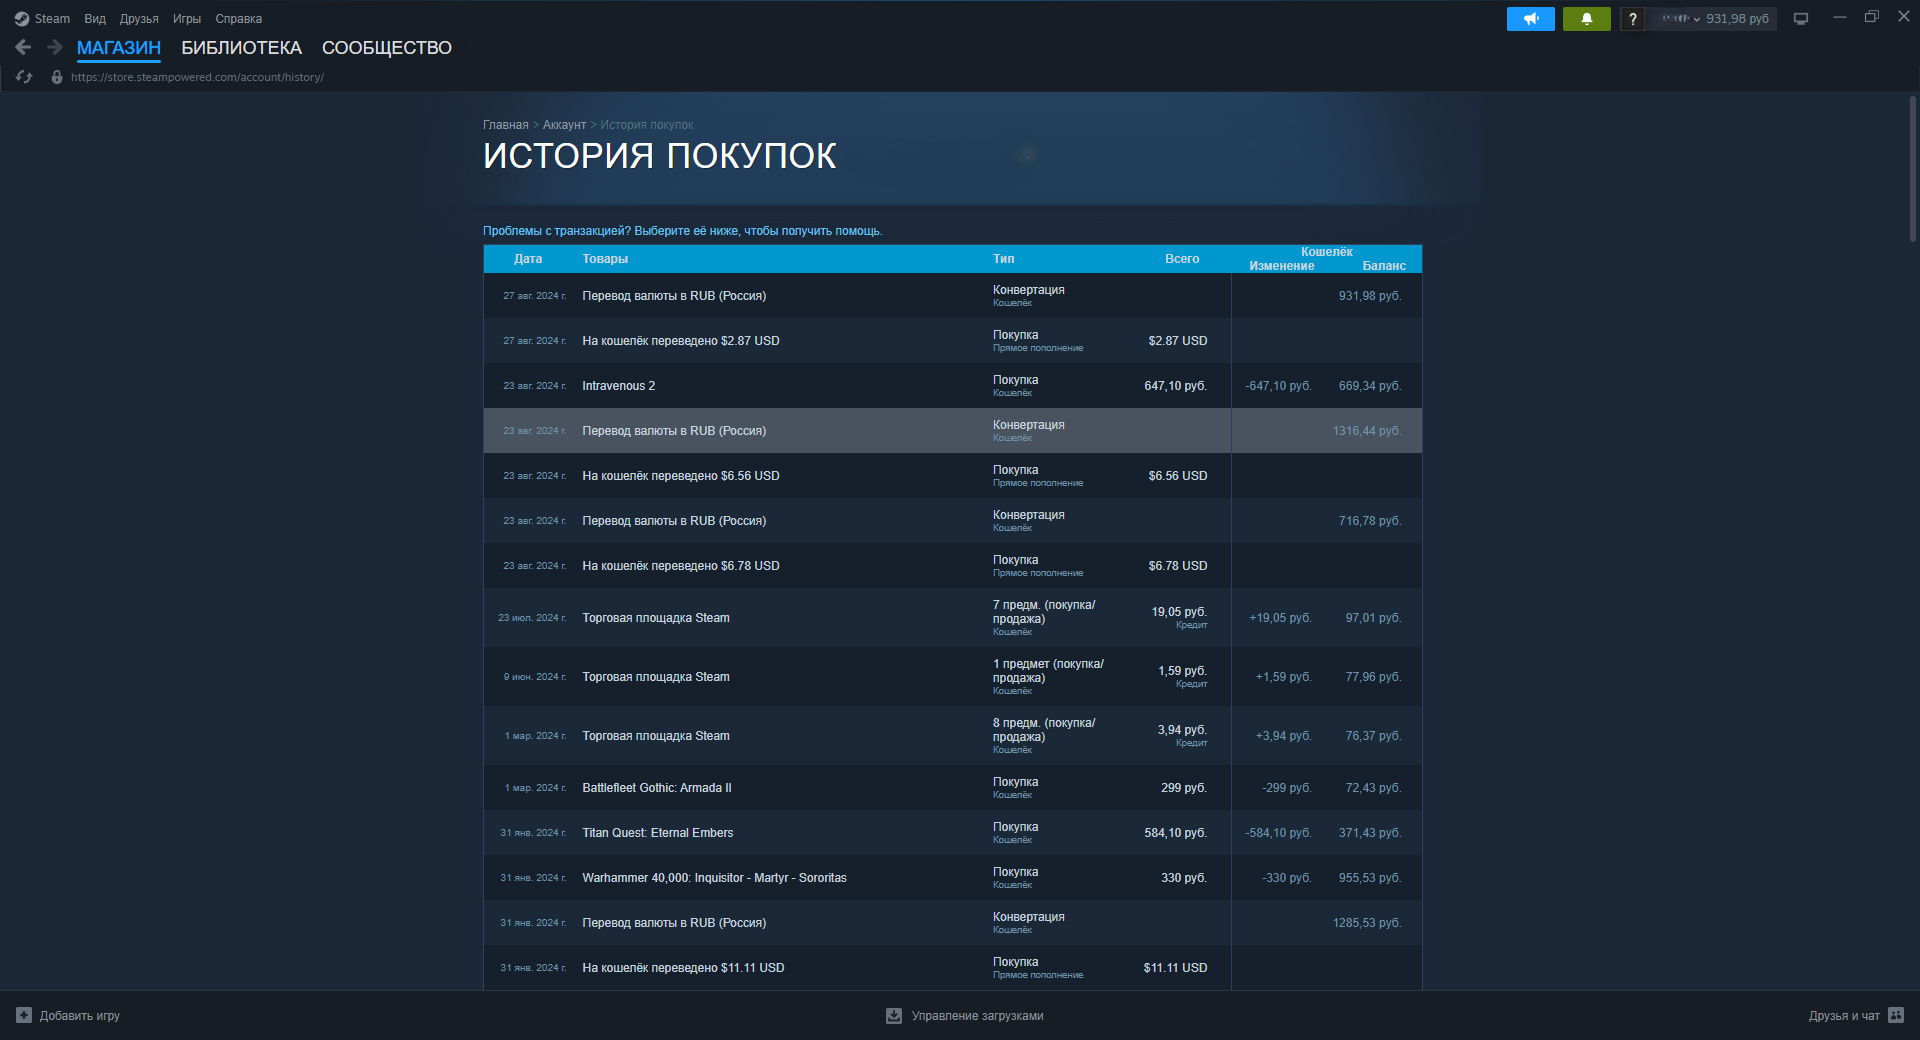1920x1040 pixels.
Task: Open the Battlefleet Gothic: Armada II purchase
Action: 953,788
